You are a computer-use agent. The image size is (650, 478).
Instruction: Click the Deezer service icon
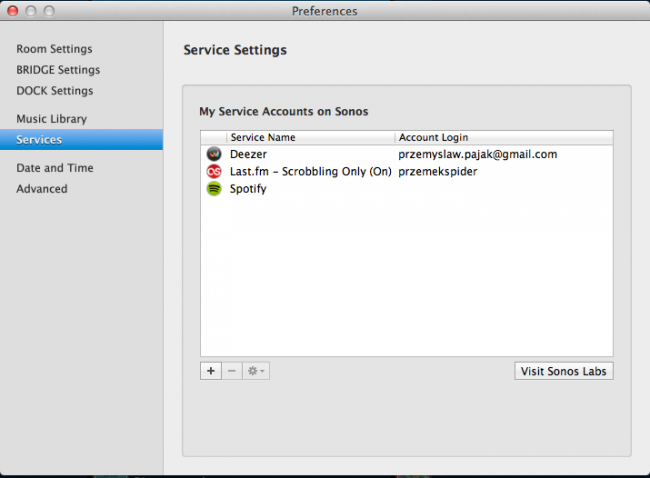pos(214,154)
